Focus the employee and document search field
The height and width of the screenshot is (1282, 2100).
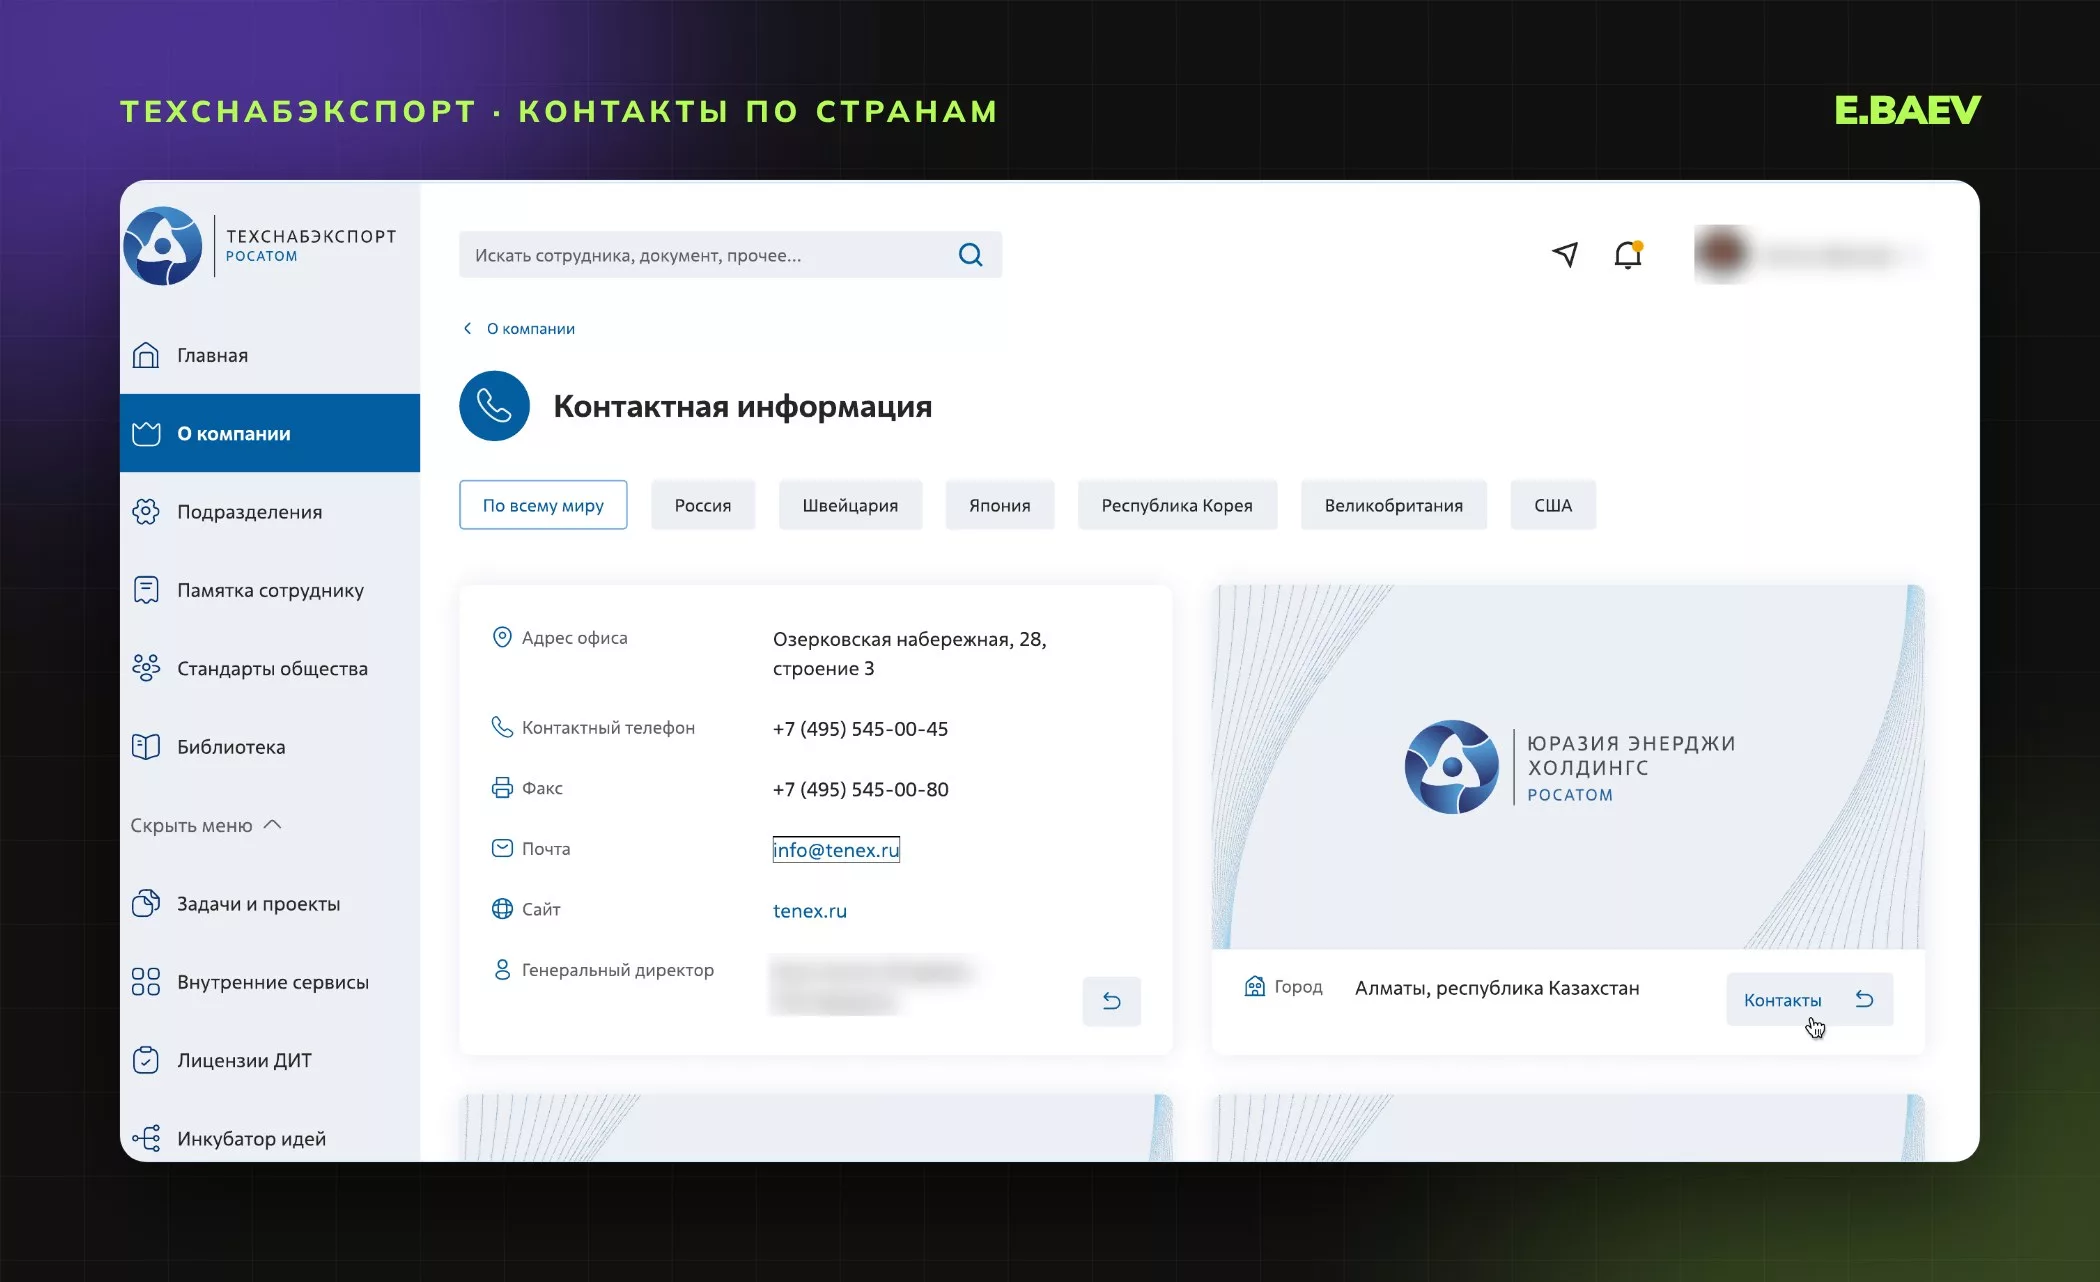coord(730,255)
